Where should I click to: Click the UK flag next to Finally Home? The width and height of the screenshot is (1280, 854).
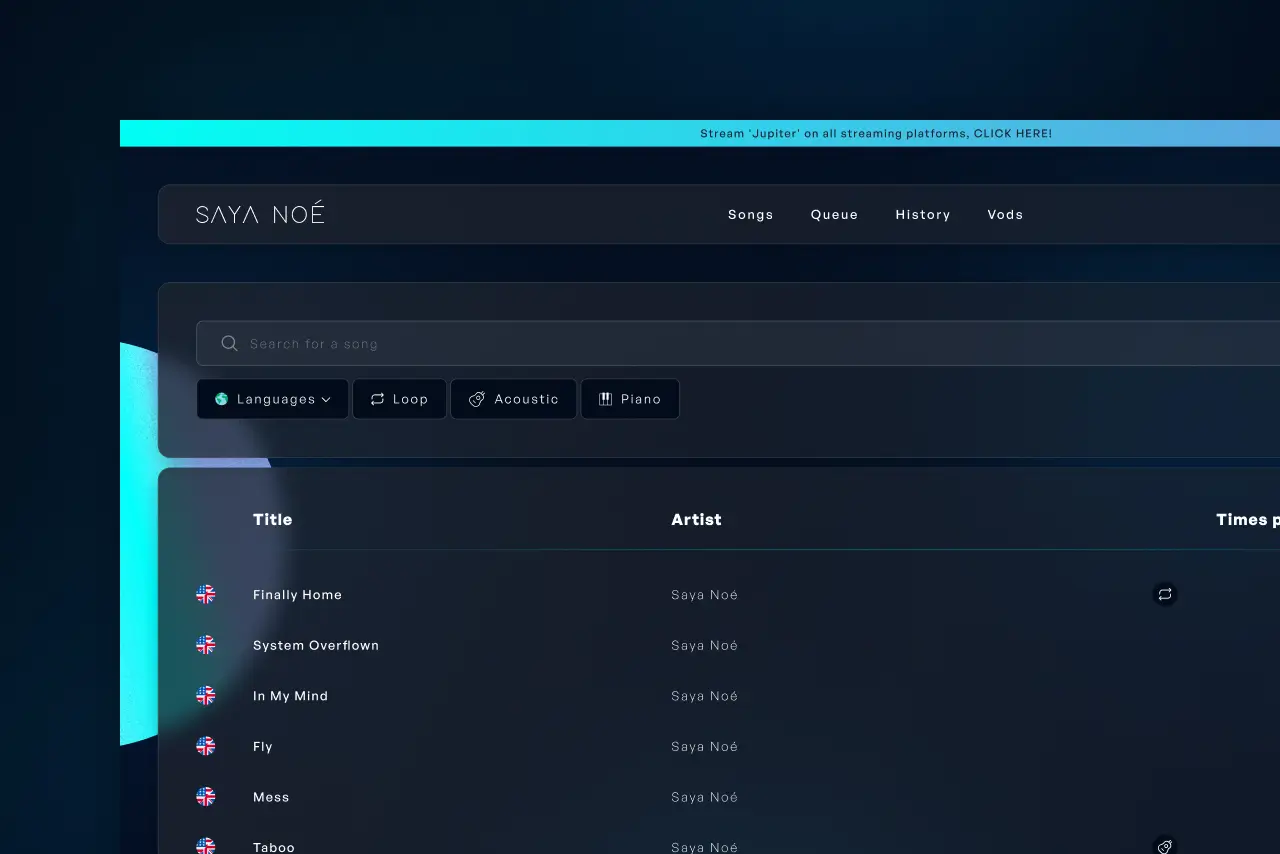(205, 594)
